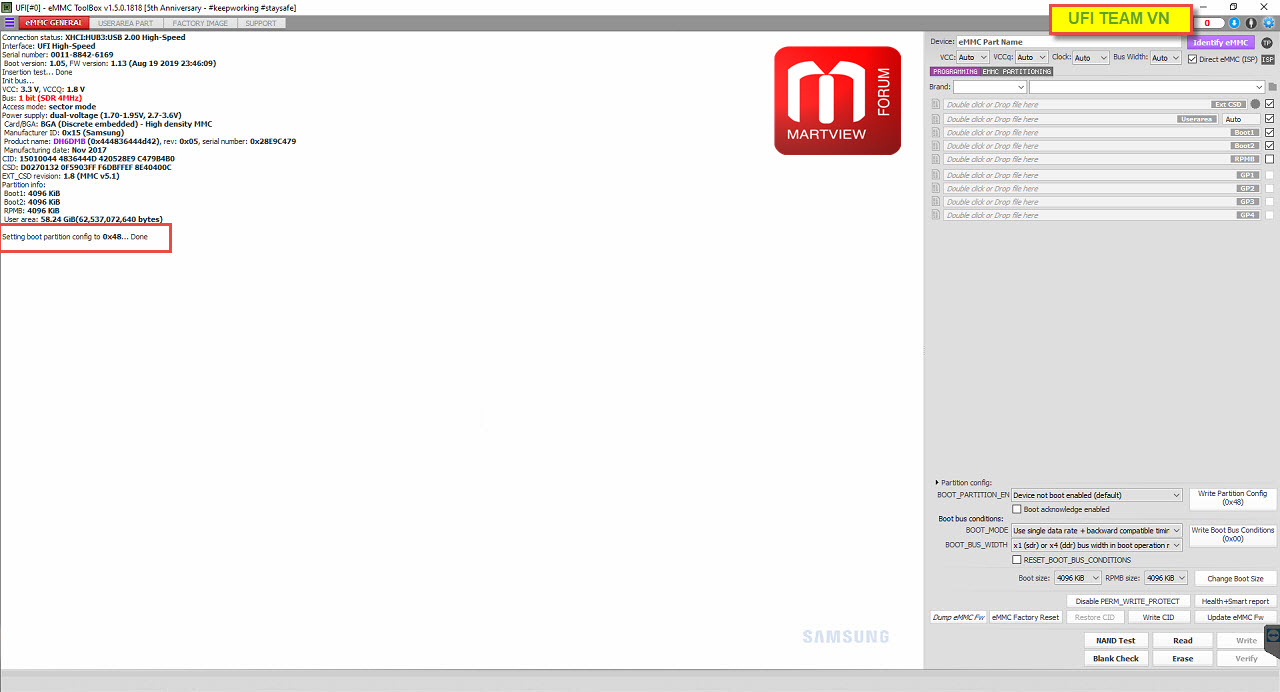
Task: Collapse the Partition config expander arrow
Action: (937, 483)
